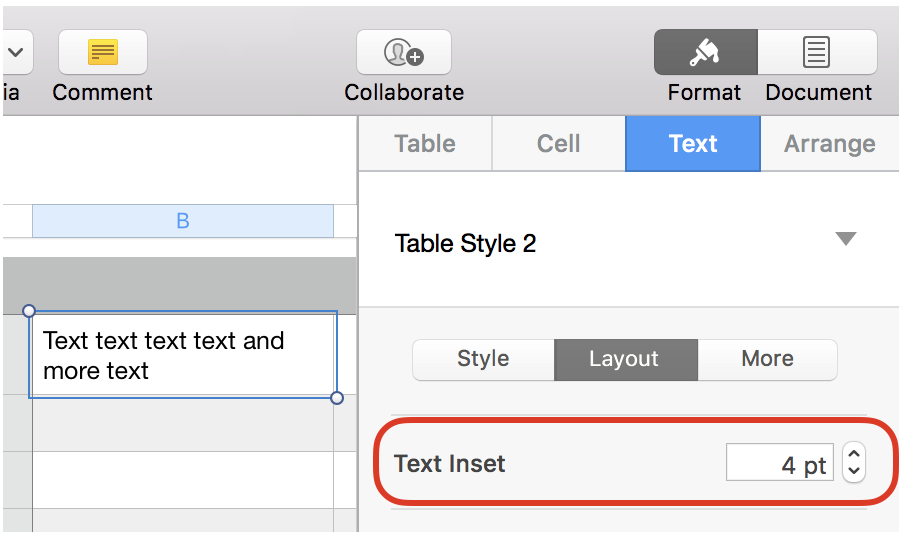Switch to the Table tab
Screen dimensions: 906x540
(x=425, y=144)
